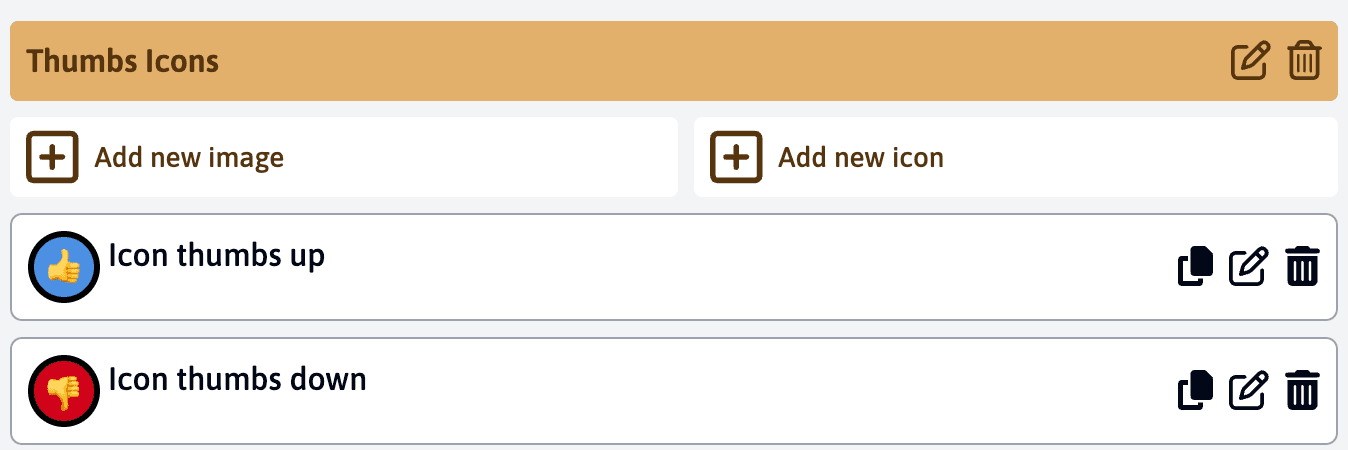Click the plus icon beside Add new icon
Viewport: 1348px width, 450px height.
[736, 157]
